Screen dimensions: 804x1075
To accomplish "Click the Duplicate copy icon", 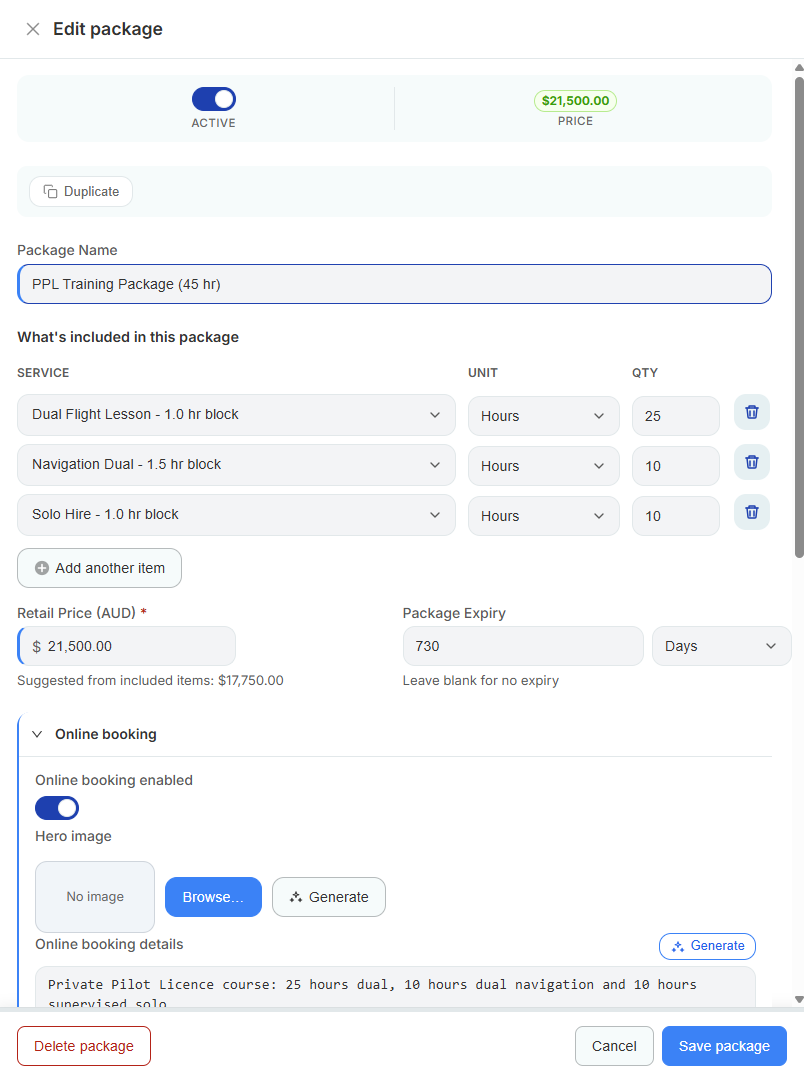I will [x=50, y=191].
